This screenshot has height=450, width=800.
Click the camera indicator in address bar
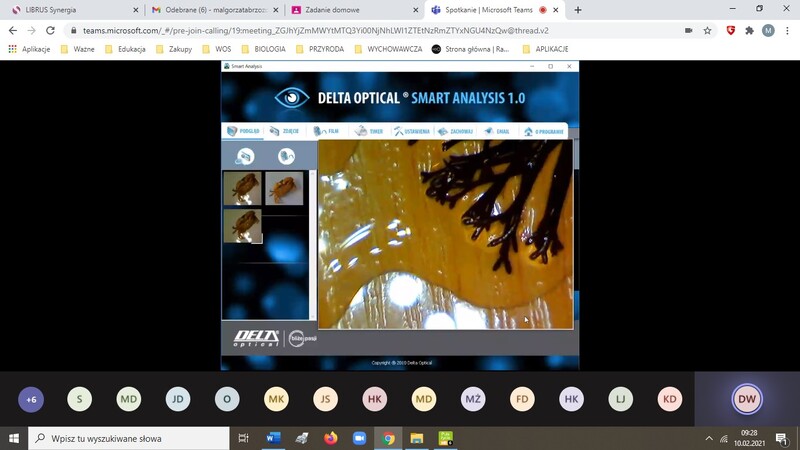point(688,31)
